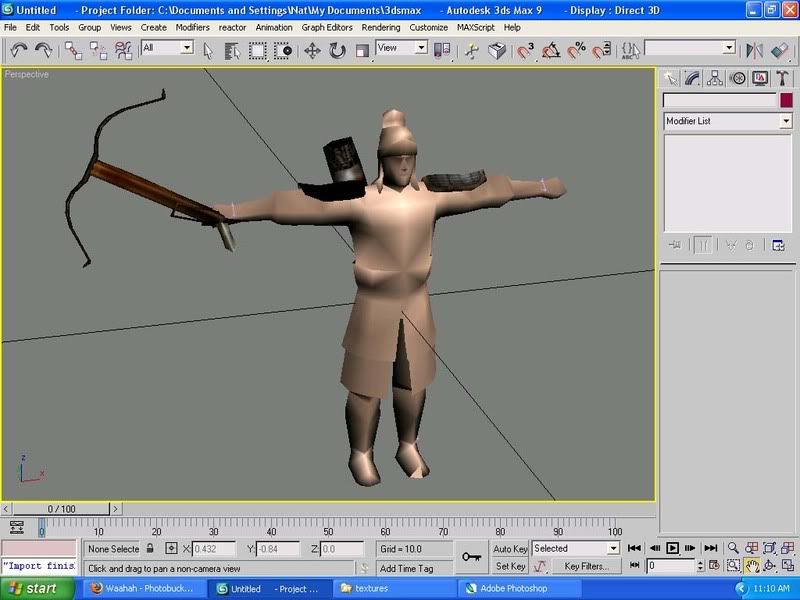The height and width of the screenshot is (600, 800).
Task: Open the View reference coordinate dropdown
Action: point(420,48)
